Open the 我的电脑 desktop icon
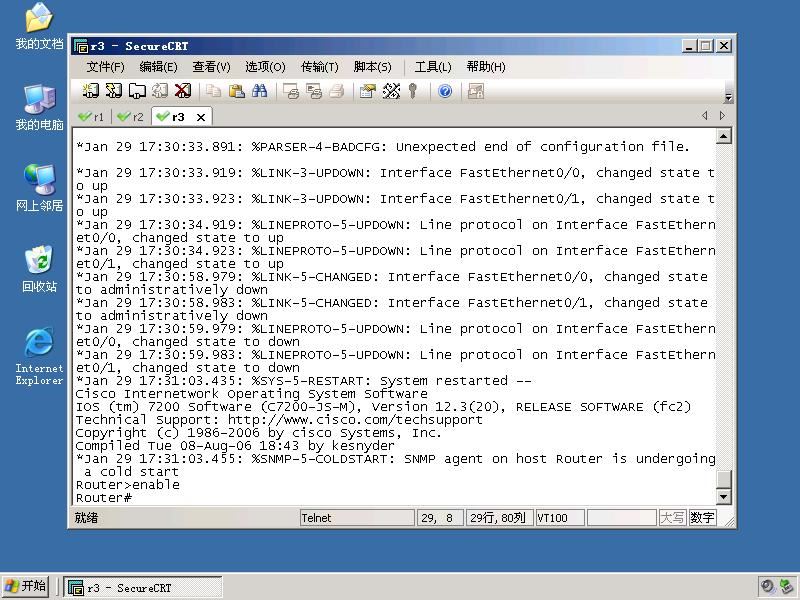 point(39,107)
